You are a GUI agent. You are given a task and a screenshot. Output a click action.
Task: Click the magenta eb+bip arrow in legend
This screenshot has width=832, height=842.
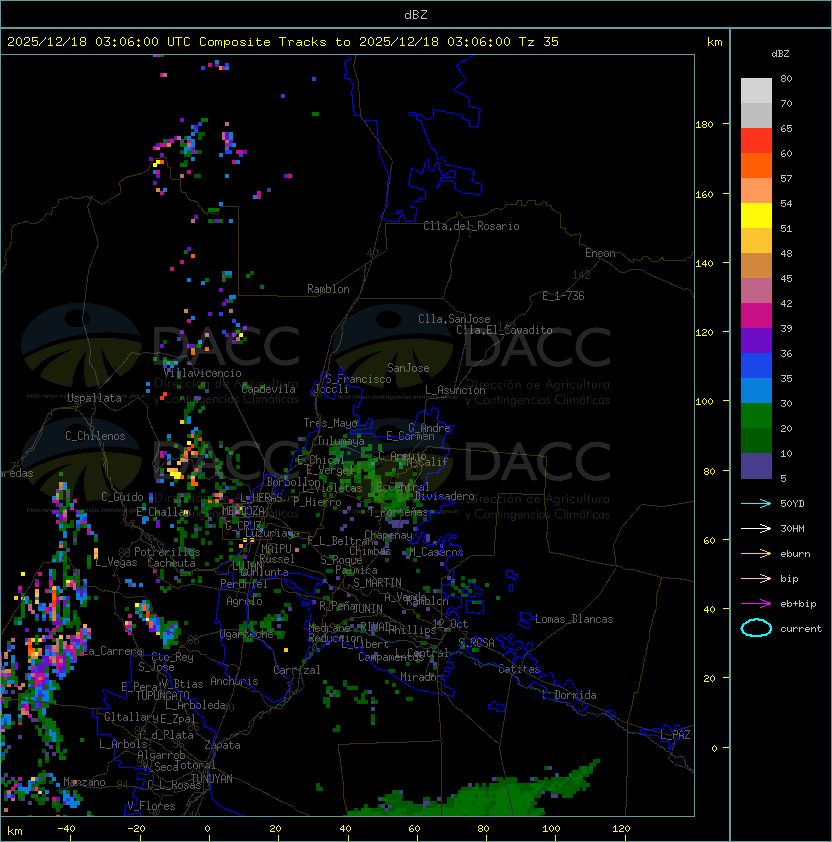[x=756, y=604]
